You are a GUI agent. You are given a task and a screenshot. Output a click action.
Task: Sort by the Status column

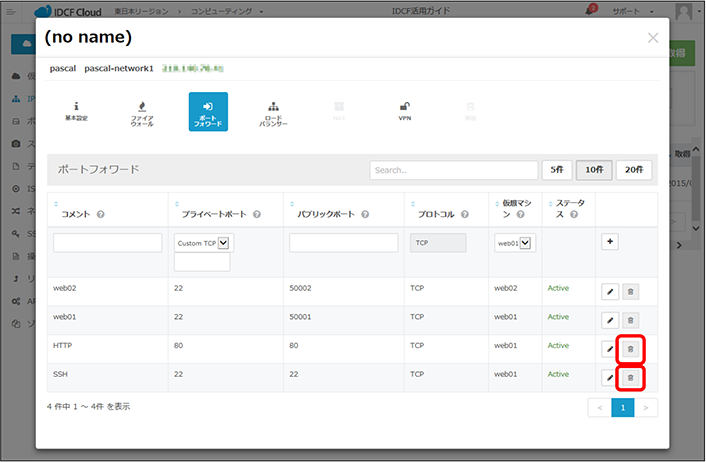pos(550,204)
